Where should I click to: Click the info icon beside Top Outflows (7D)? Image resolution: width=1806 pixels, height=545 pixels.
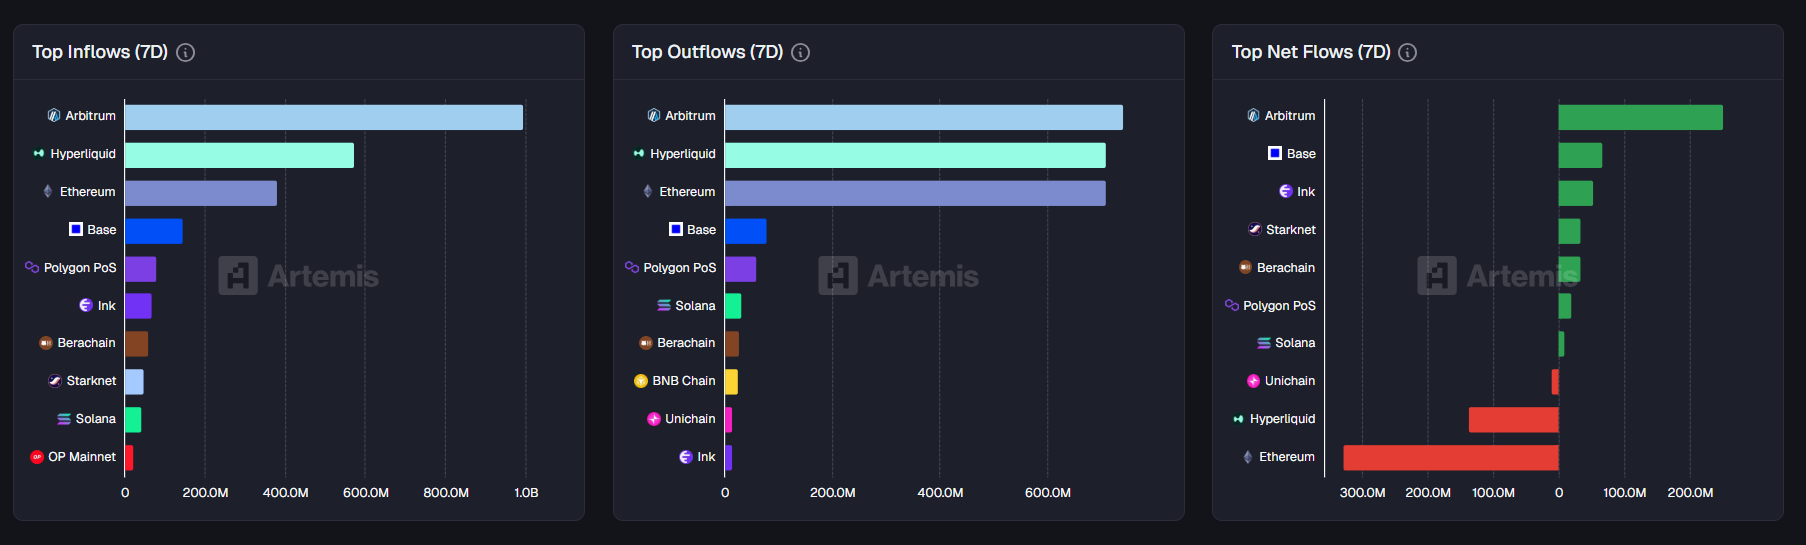coord(800,53)
